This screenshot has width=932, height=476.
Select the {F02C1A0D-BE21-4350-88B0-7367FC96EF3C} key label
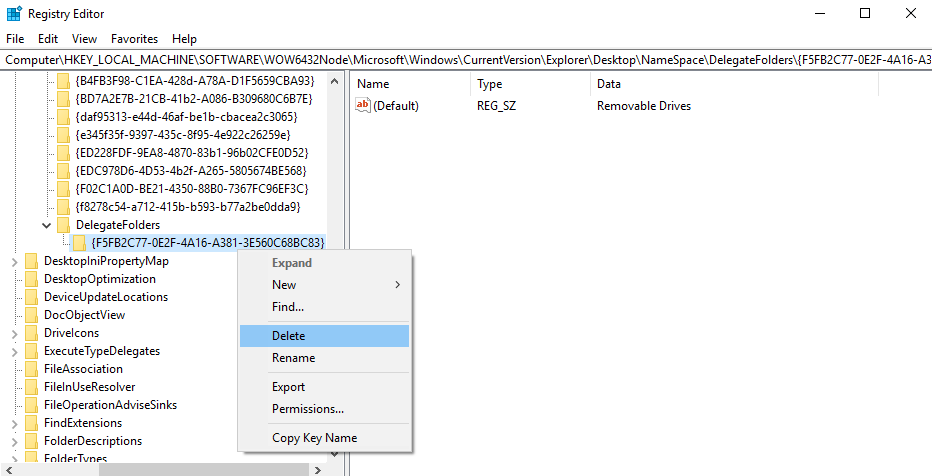[x=192, y=189]
